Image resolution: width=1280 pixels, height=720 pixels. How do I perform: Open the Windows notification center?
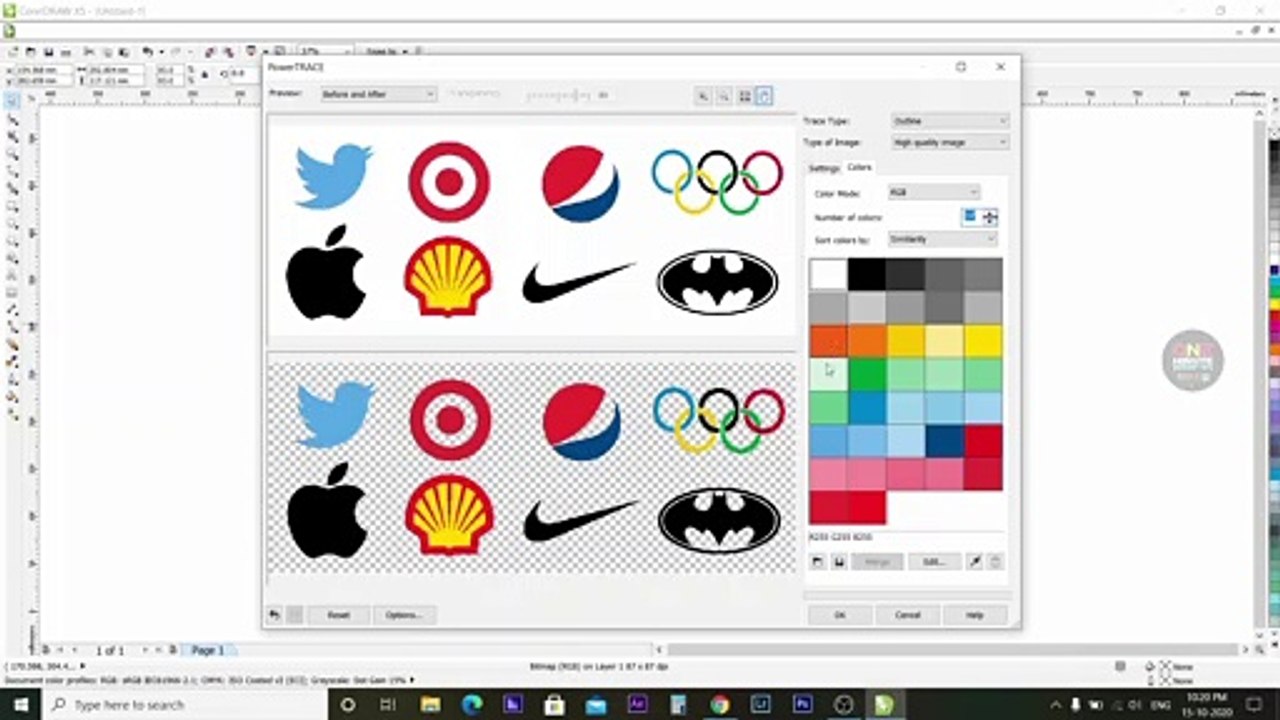1254,704
